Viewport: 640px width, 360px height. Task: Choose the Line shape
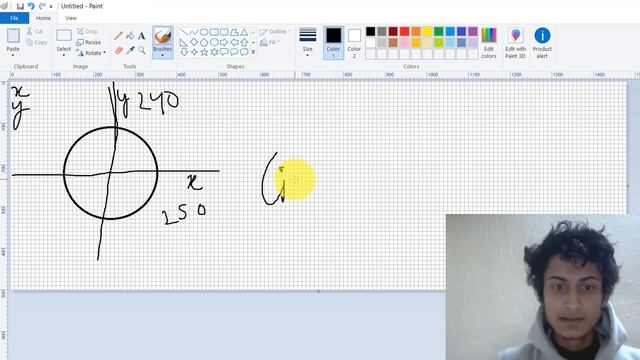[x=184, y=32]
